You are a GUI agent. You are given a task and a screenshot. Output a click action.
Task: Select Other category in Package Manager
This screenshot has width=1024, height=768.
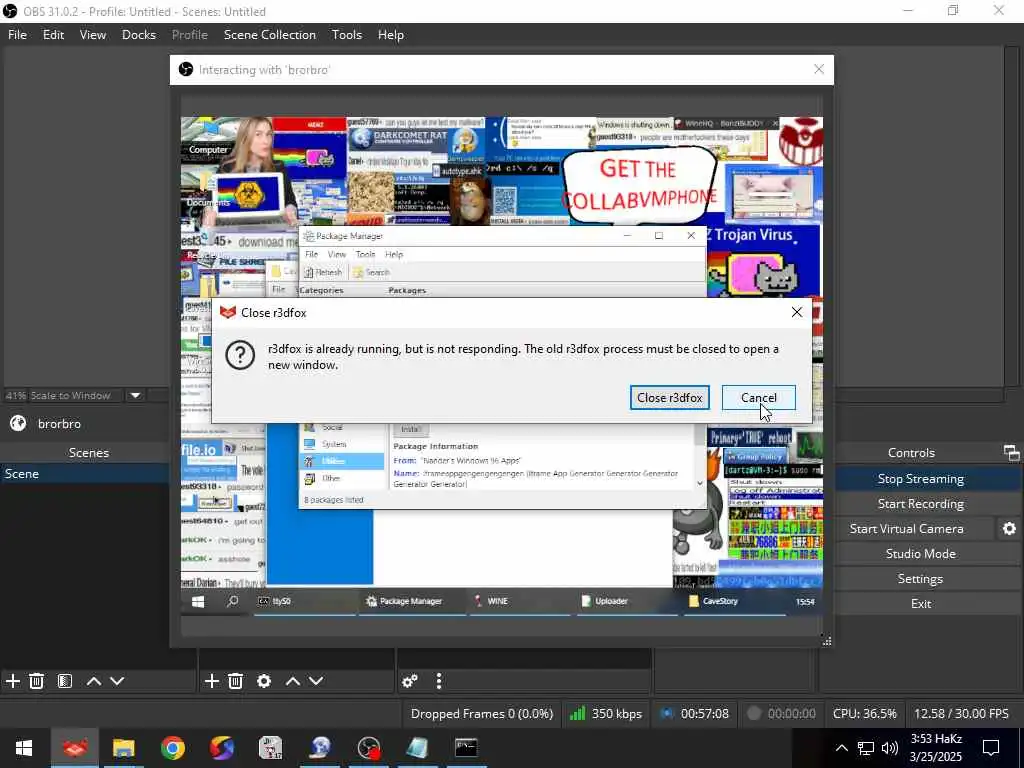click(342, 478)
